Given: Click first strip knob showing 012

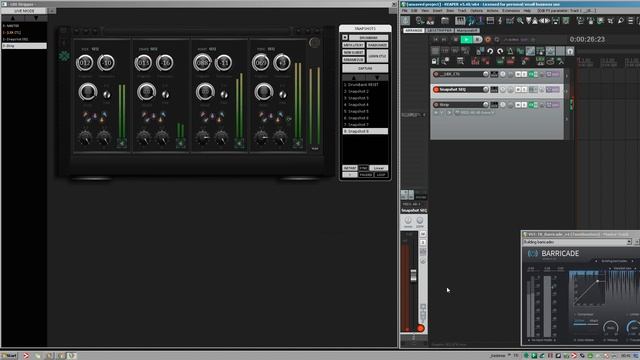Looking at the screenshot, I should pyautogui.click(x=84, y=63).
